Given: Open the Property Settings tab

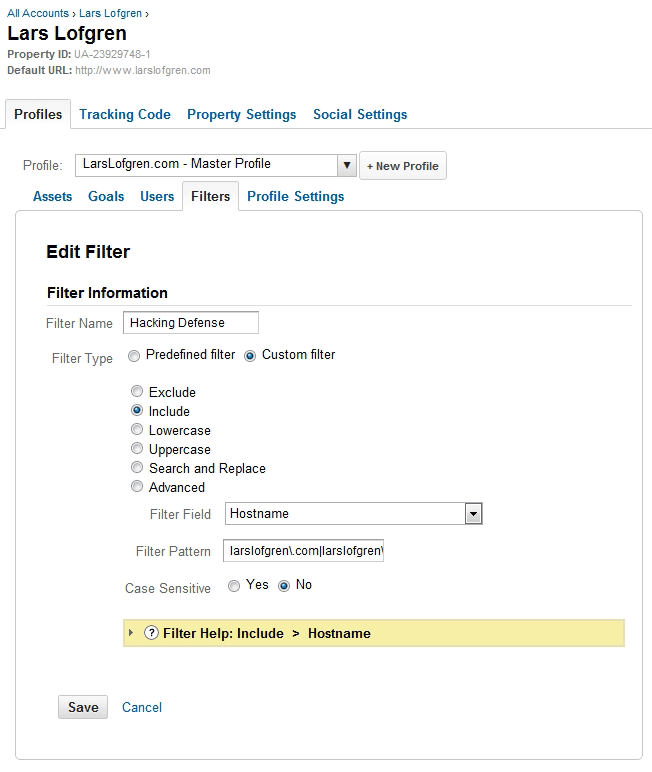Looking at the screenshot, I should pos(242,114).
